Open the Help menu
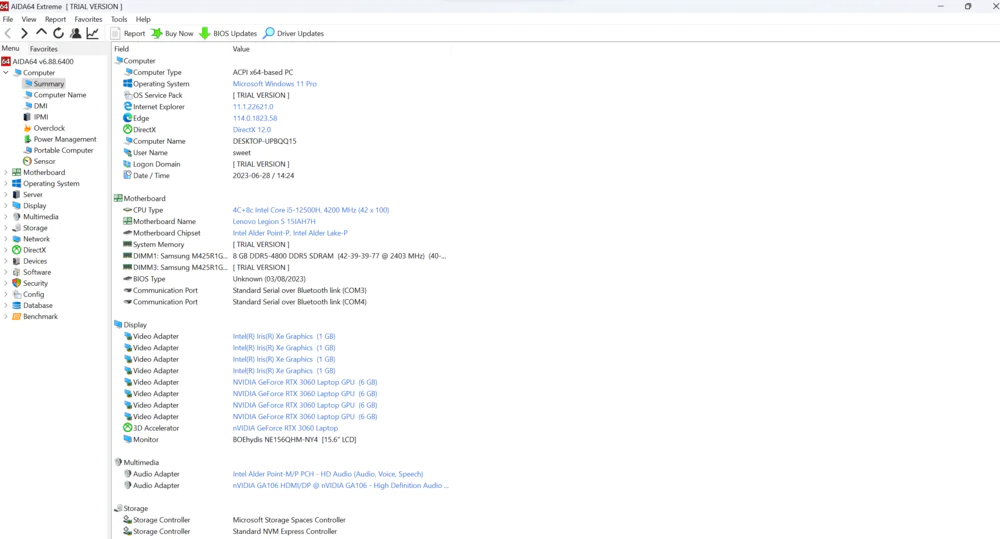The height and width of the screenshot is (539, 1000). point(143,19)
